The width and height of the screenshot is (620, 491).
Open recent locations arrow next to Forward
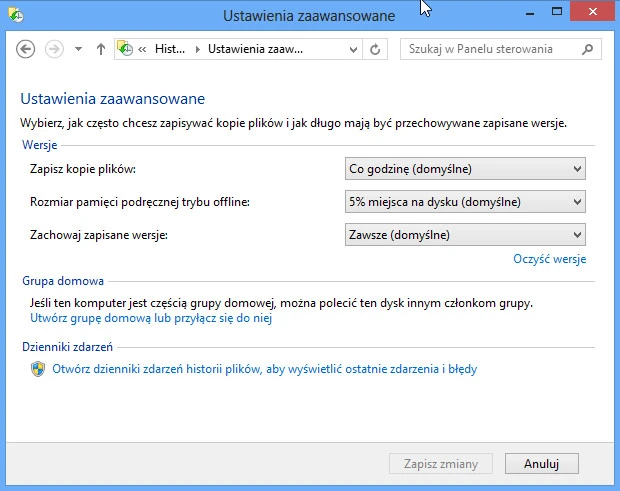(x=79, y=49)
